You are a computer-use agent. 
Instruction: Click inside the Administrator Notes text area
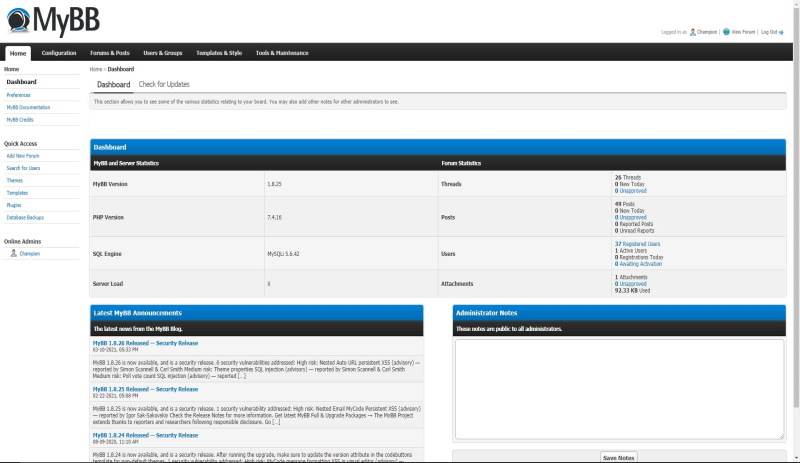(x=619, y=389)
